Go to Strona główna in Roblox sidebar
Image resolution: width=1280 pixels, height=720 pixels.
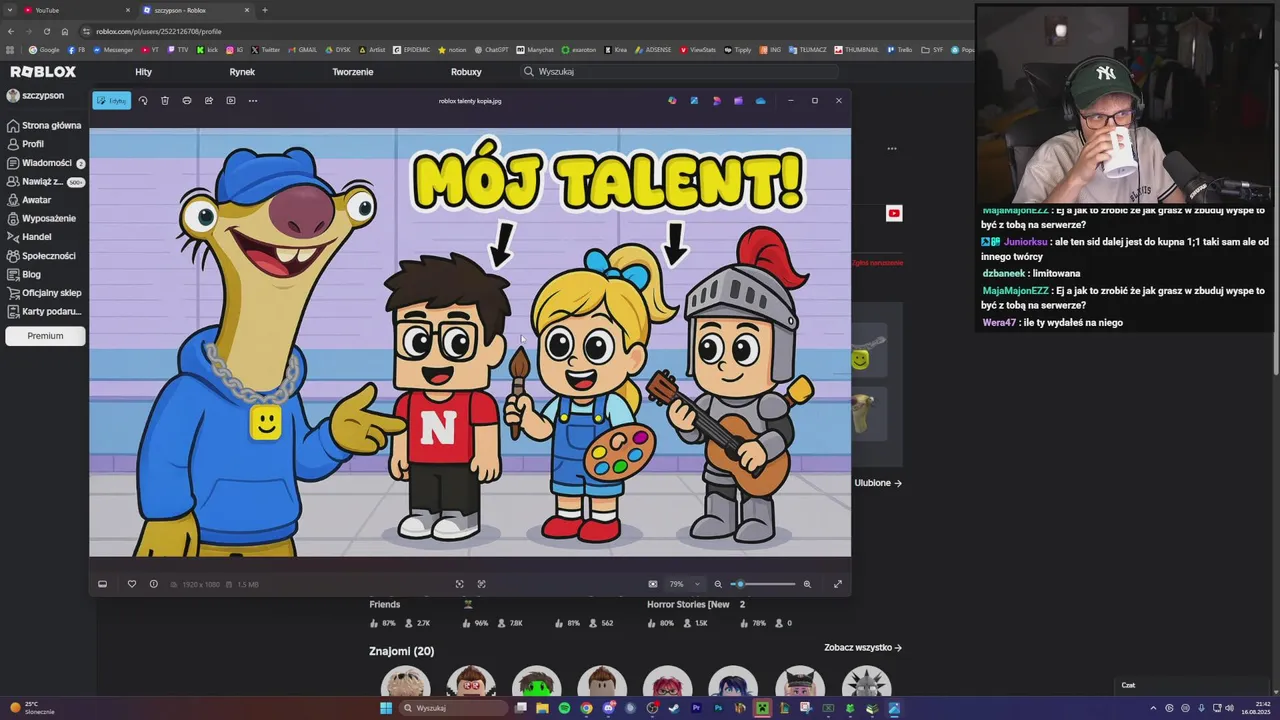pyautogui.click(x=44, y=126)
